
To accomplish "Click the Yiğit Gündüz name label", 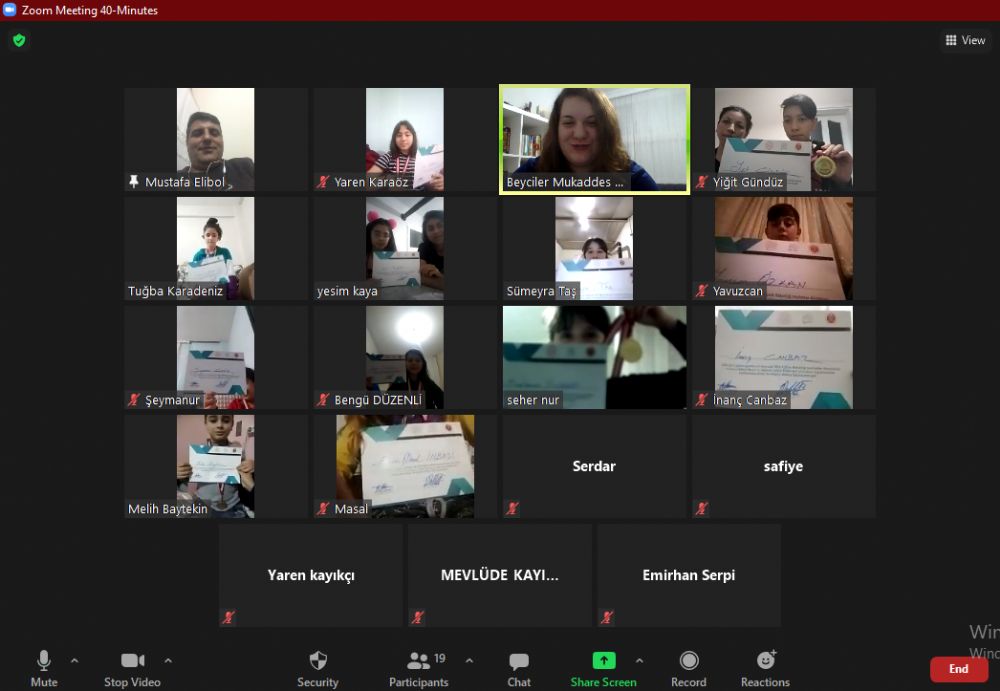I will coord(747,182).
